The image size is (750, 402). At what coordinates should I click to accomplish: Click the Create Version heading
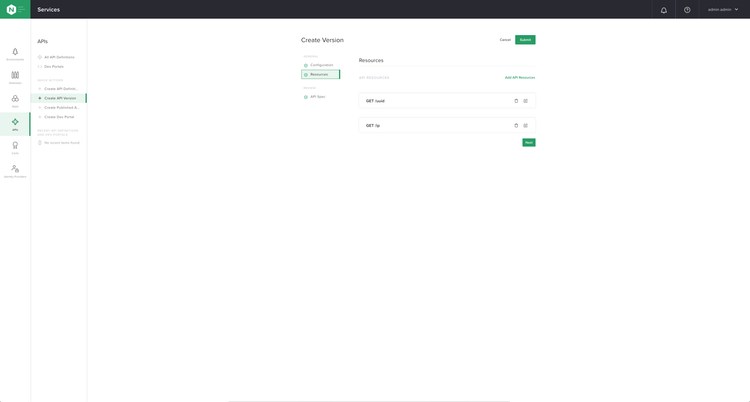click(x=322, y=40)
